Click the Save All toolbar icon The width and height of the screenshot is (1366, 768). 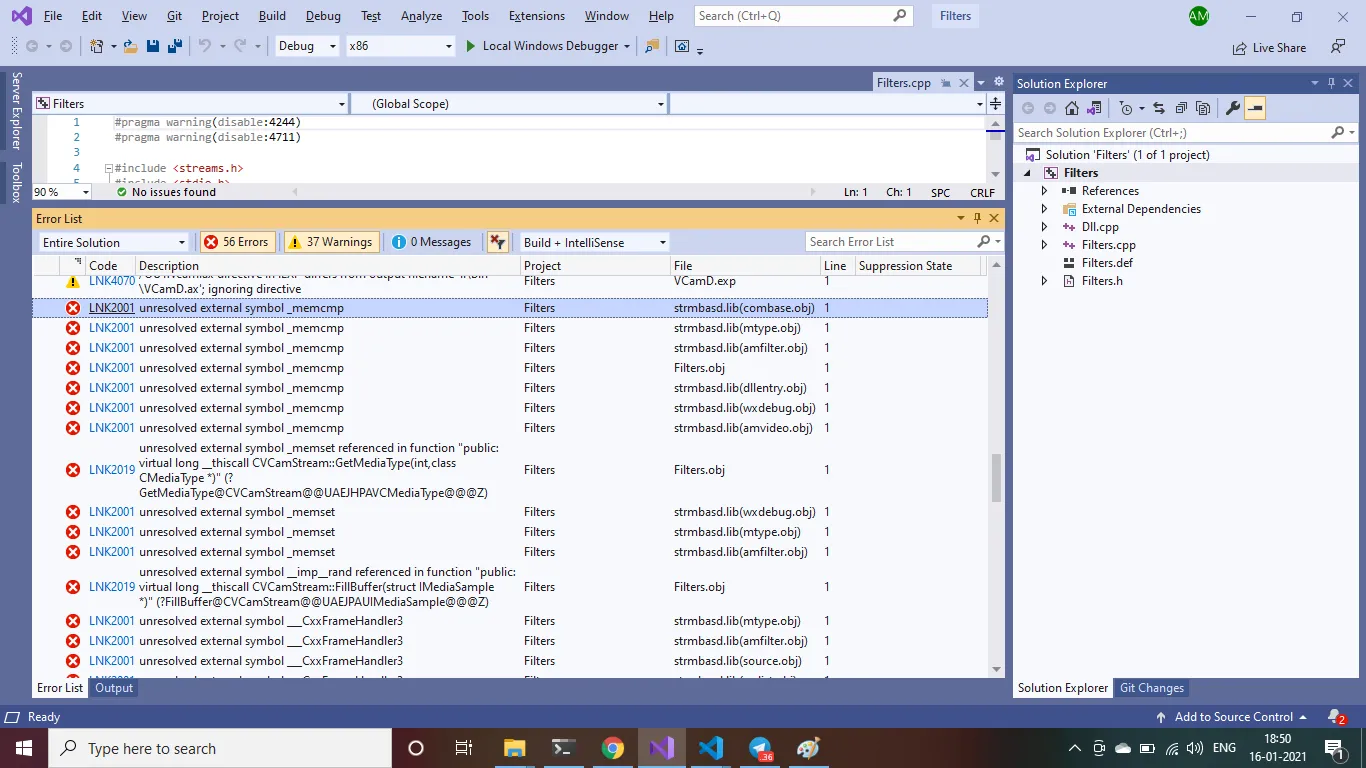[174, 46]
